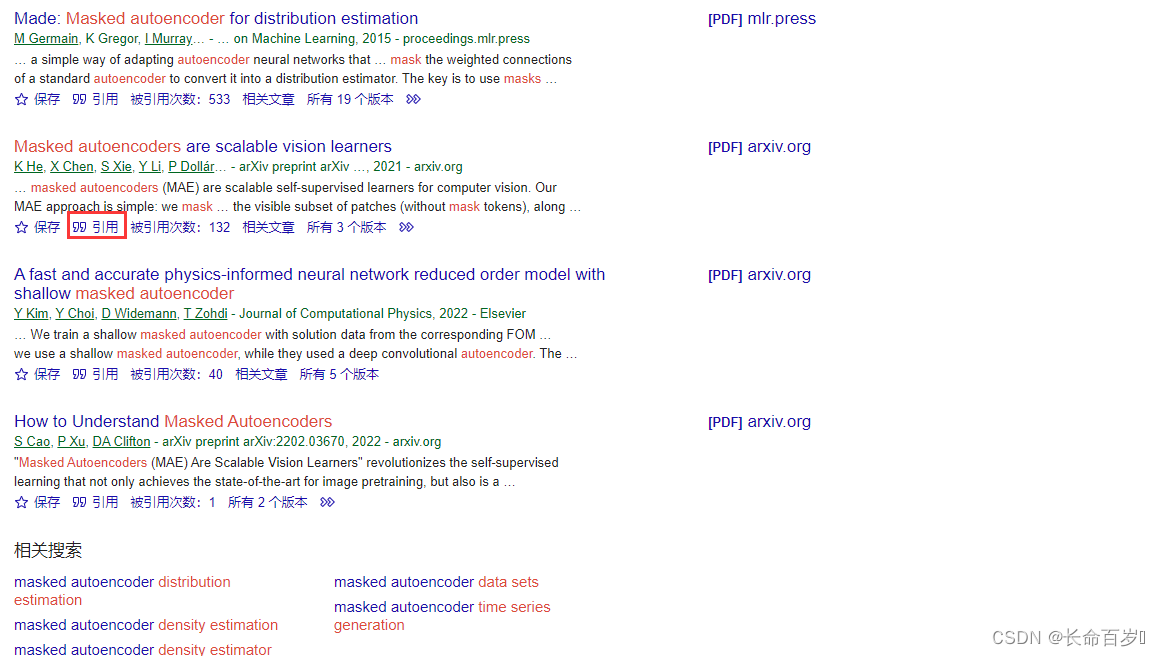Screen dimensions: 1160x656
Task: View author profile Y Choi
Action: pyautogui.click(x=75, y=314)
